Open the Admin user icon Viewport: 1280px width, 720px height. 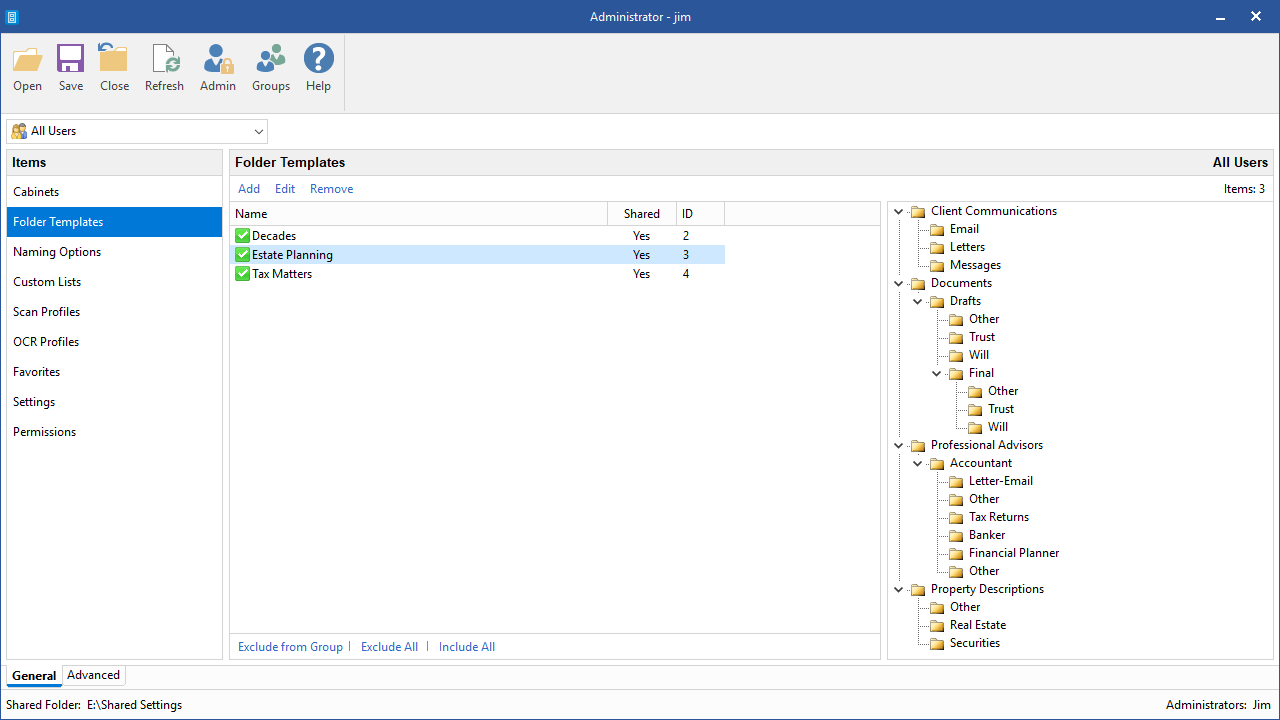pos(218,59)
